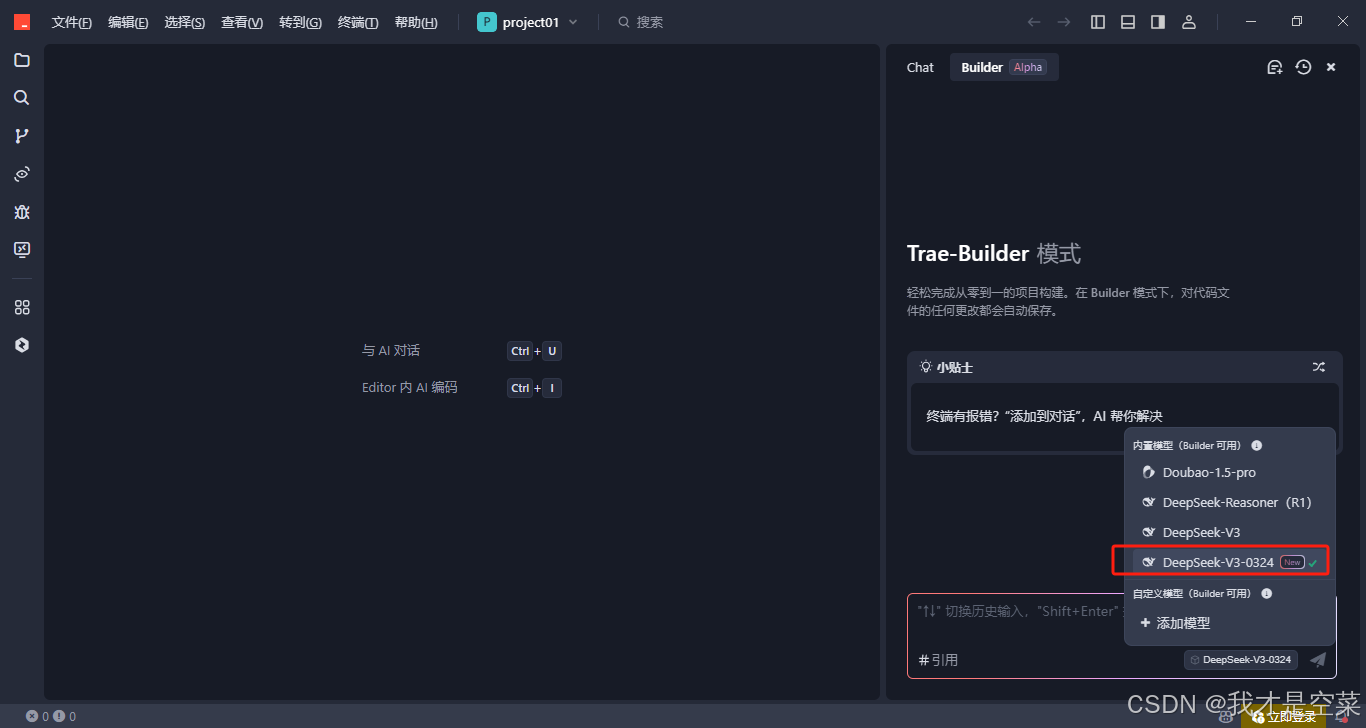Go forward with the right arrow
1366x728 pixels.
[x=1064, y=22]
